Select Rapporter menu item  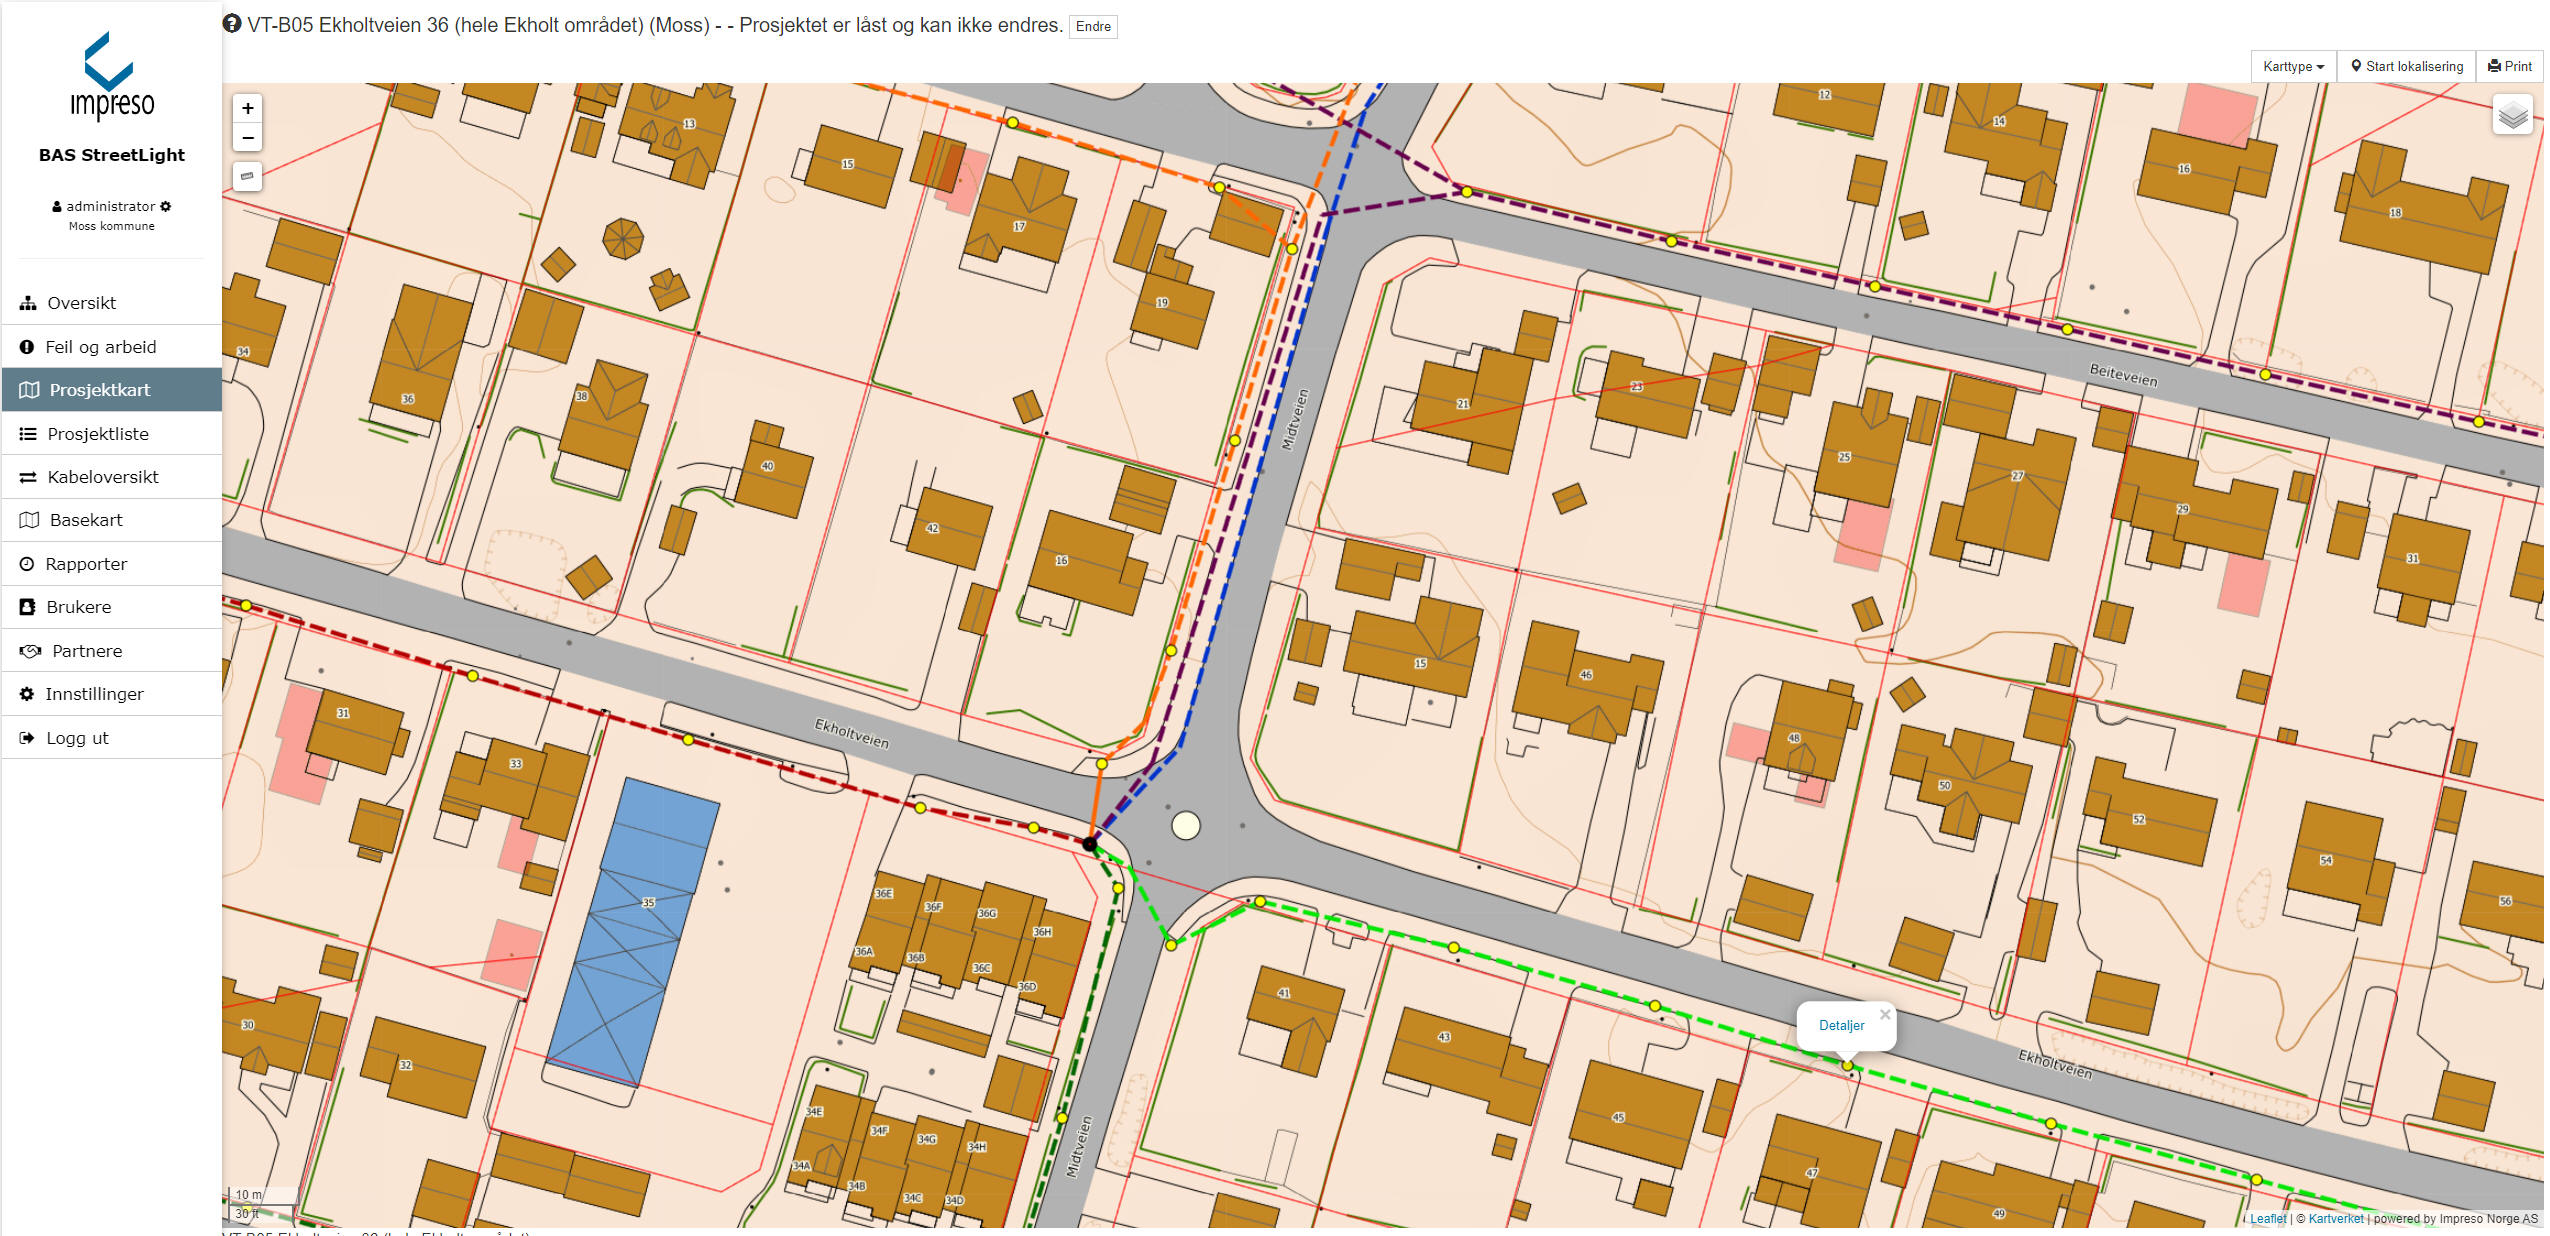point(86,564)
